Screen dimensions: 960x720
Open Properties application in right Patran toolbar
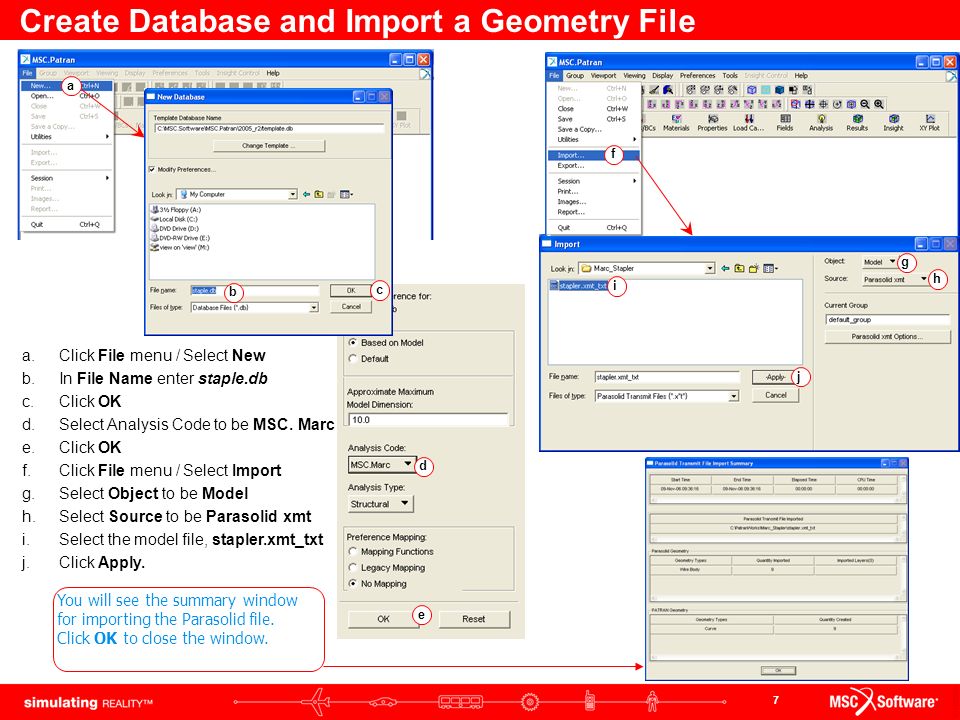click(712, 122)
